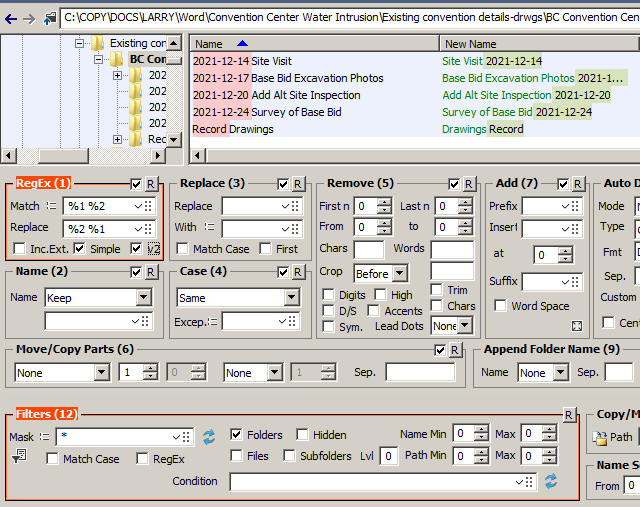
Task: Open the Filters Mask list icon
Action: (44, 437)
